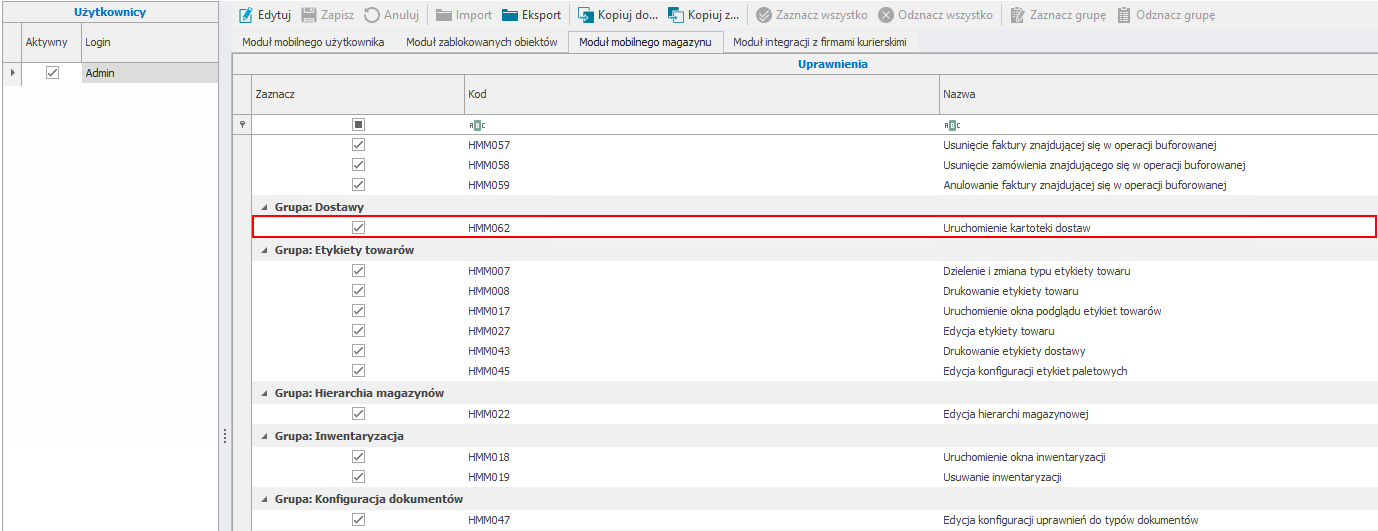The width and height of the screenshot is (1378, 531).
Task: Uncheck permission HMM062 checkbox
Action: (x=358, y=228)
